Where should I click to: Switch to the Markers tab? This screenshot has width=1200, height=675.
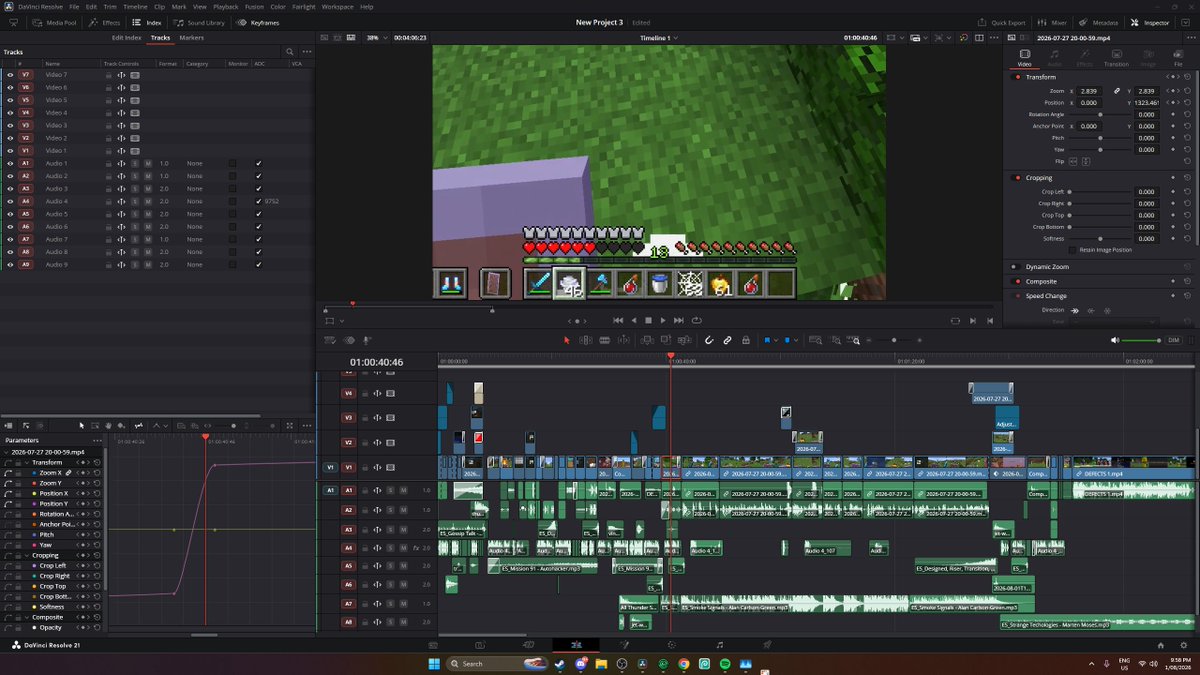click(191, 37)
